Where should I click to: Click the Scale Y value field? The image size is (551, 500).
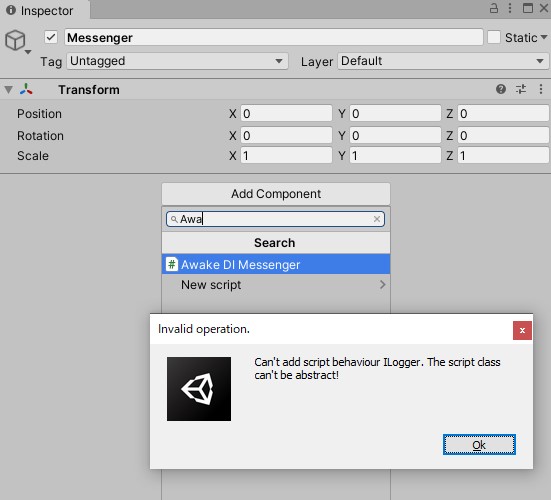pos(395,155)
